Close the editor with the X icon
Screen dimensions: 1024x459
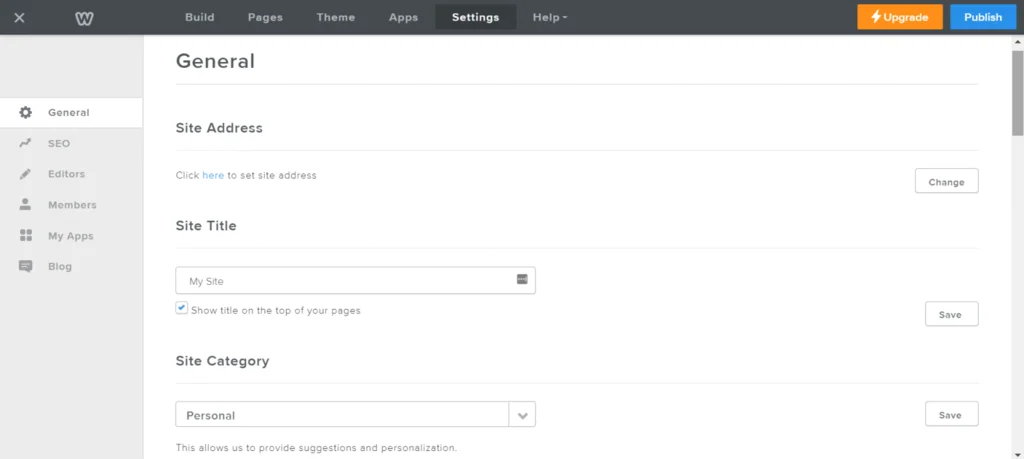tap(19, 17)
